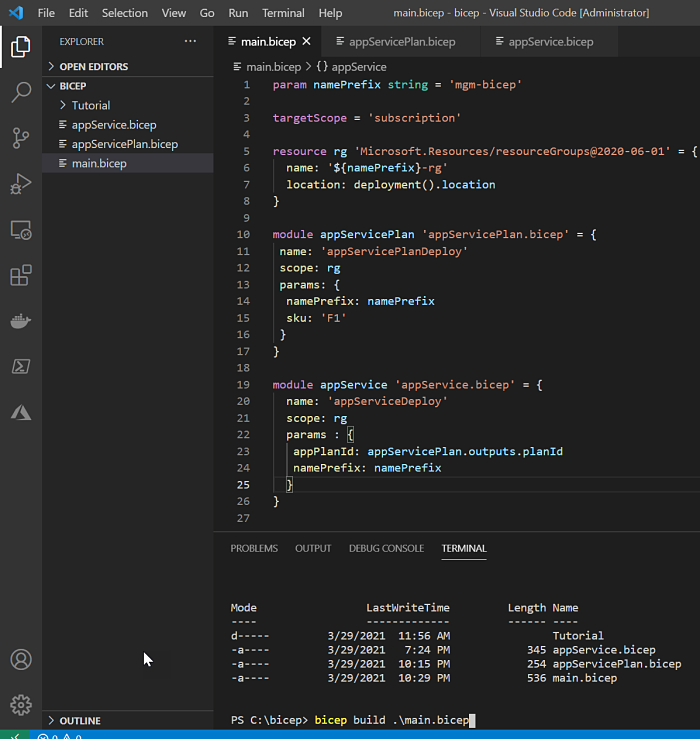Expand the Outline section
This screenshot has width=700, height=739.
pos(79,720)
